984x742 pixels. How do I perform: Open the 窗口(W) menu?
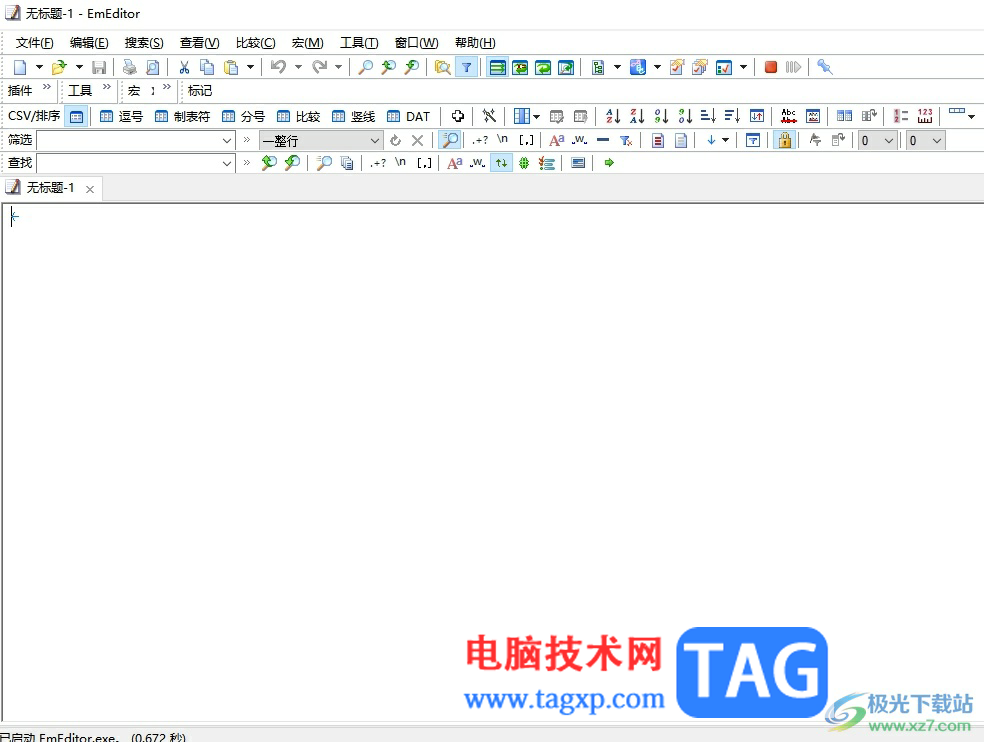coord(417,43)
